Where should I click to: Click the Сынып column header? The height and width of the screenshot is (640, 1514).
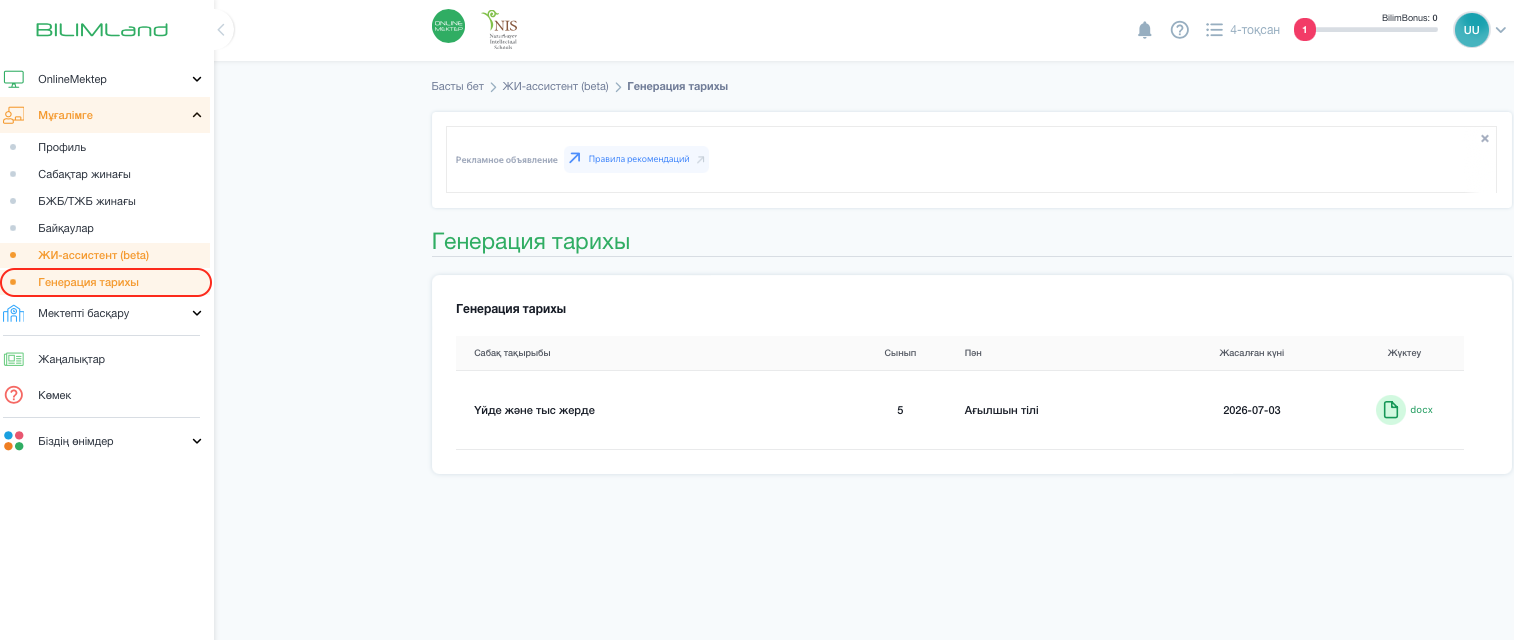click(x=900, y=353)
